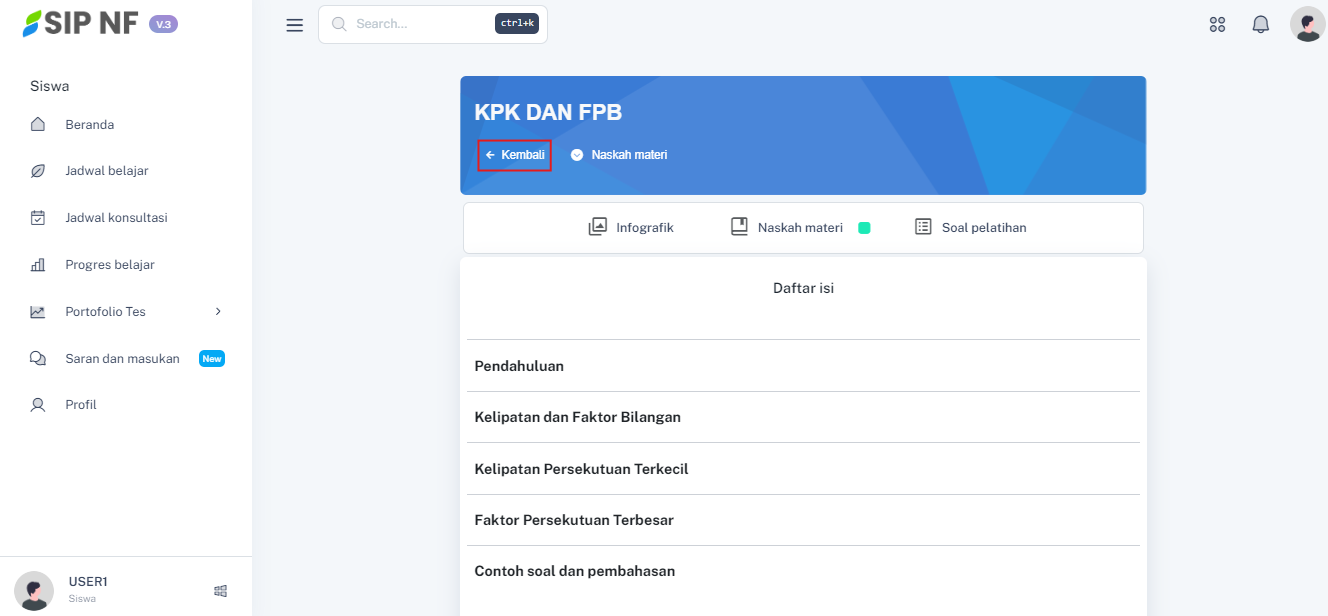Image resolution: width=1328 pixels, height=616 pixels.
Task: Open the apps grid icon
Action: coord(1217,25)
